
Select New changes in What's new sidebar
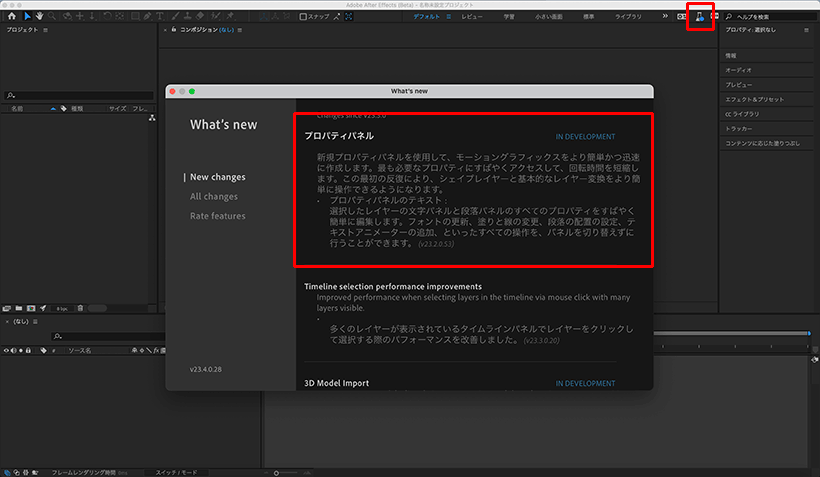(x=218, y=177)
